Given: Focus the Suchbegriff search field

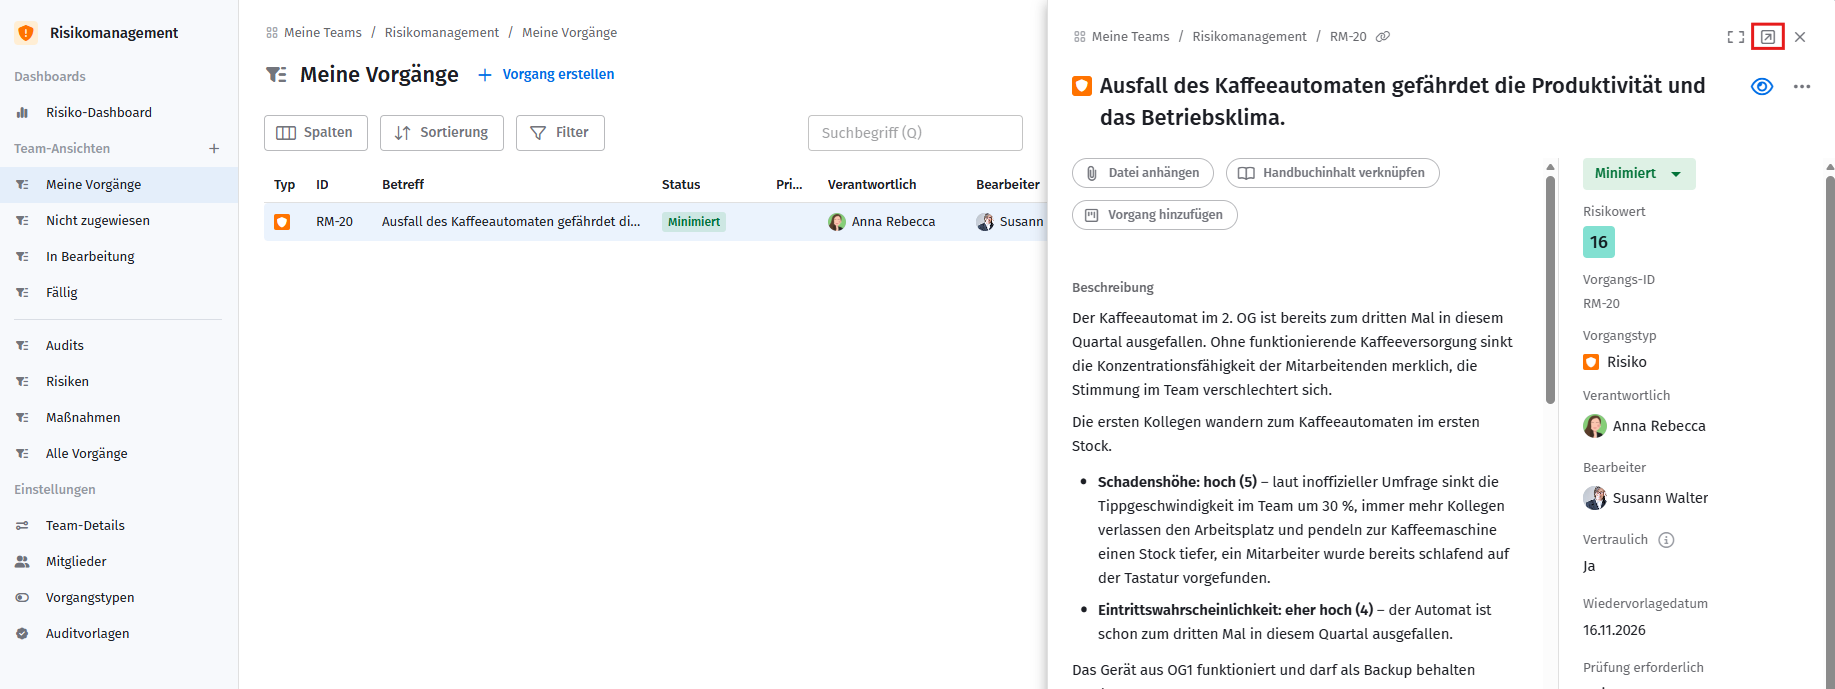Looking at the screenshot, I should 914,133.
